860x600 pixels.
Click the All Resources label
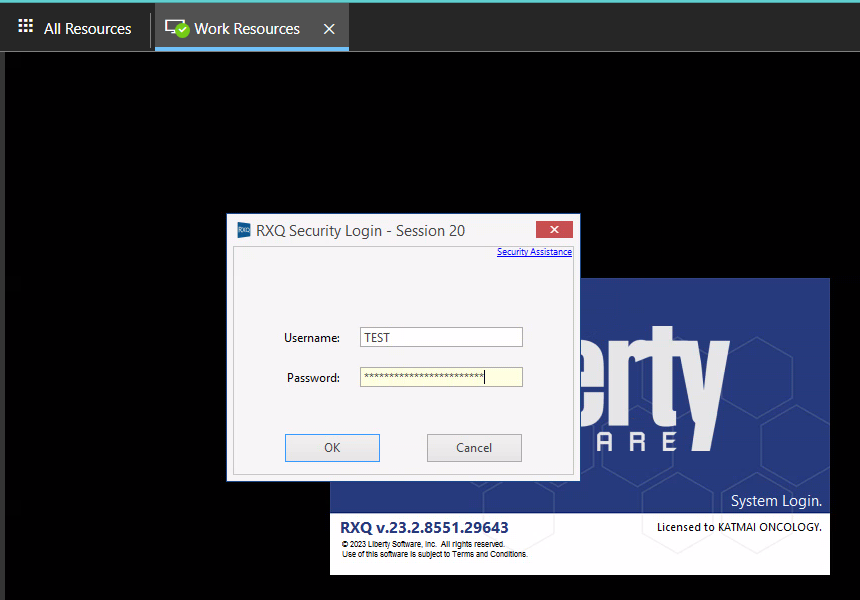pos(88,29)
